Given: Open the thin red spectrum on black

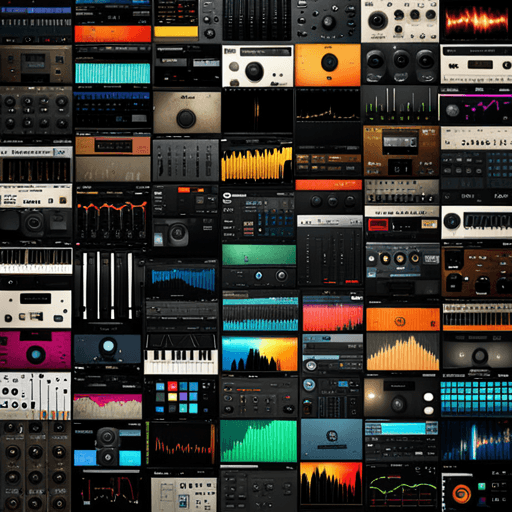Looking at the screenshot, I should tap(182, 443).
